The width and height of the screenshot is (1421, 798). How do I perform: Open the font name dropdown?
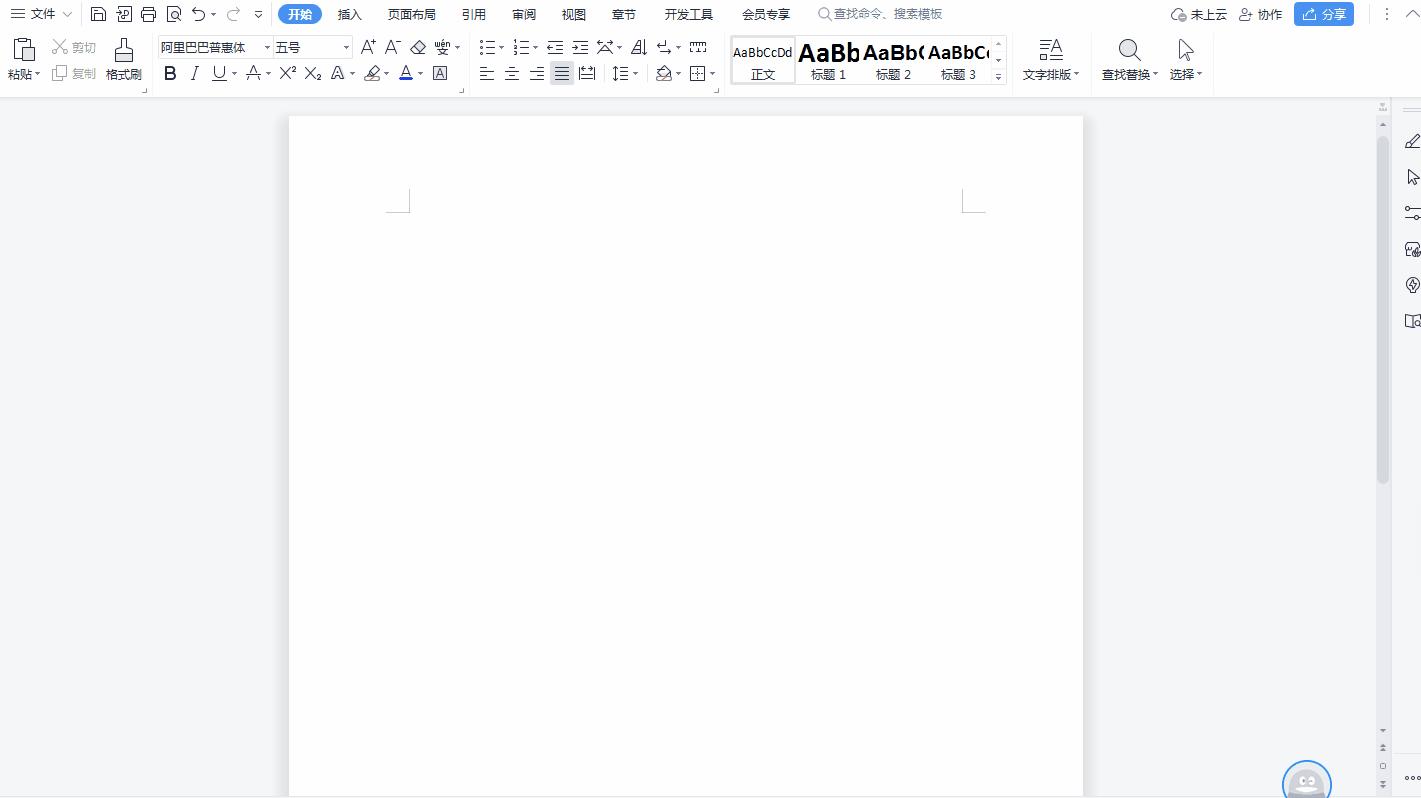point(267,47)
